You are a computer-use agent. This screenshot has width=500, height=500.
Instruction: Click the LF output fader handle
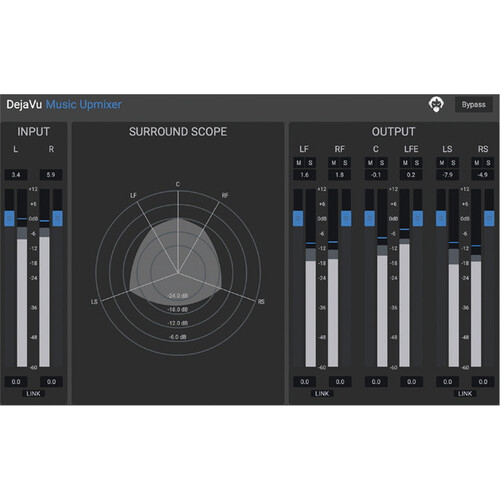(x=298, y=219)
